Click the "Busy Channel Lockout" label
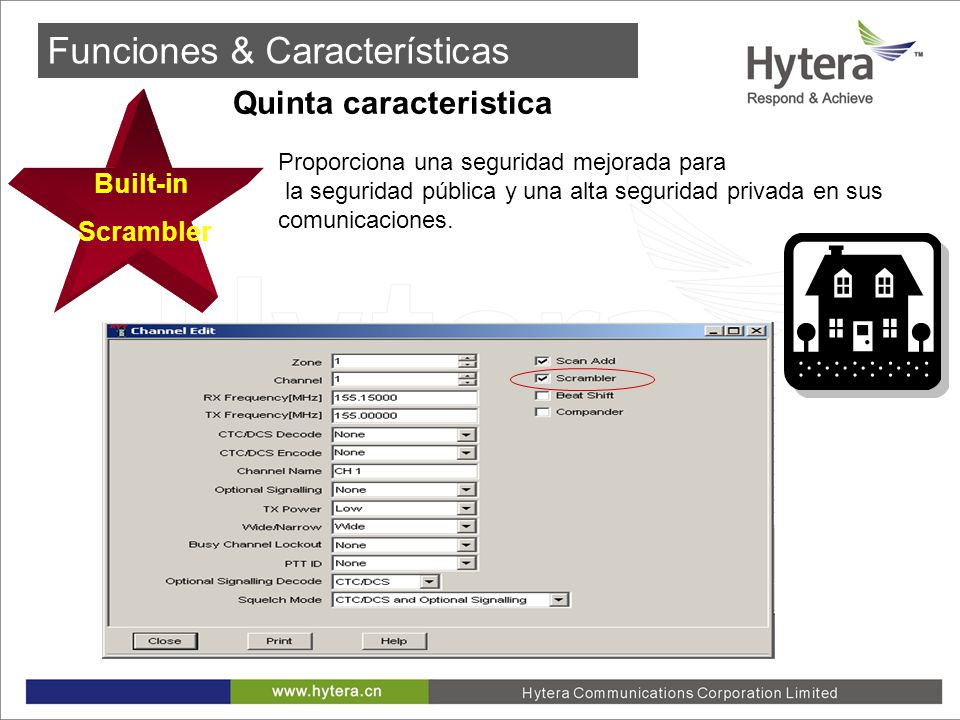The width and height of the screenshot is (960, 720). pyautogui.click(x=255, y=544)
